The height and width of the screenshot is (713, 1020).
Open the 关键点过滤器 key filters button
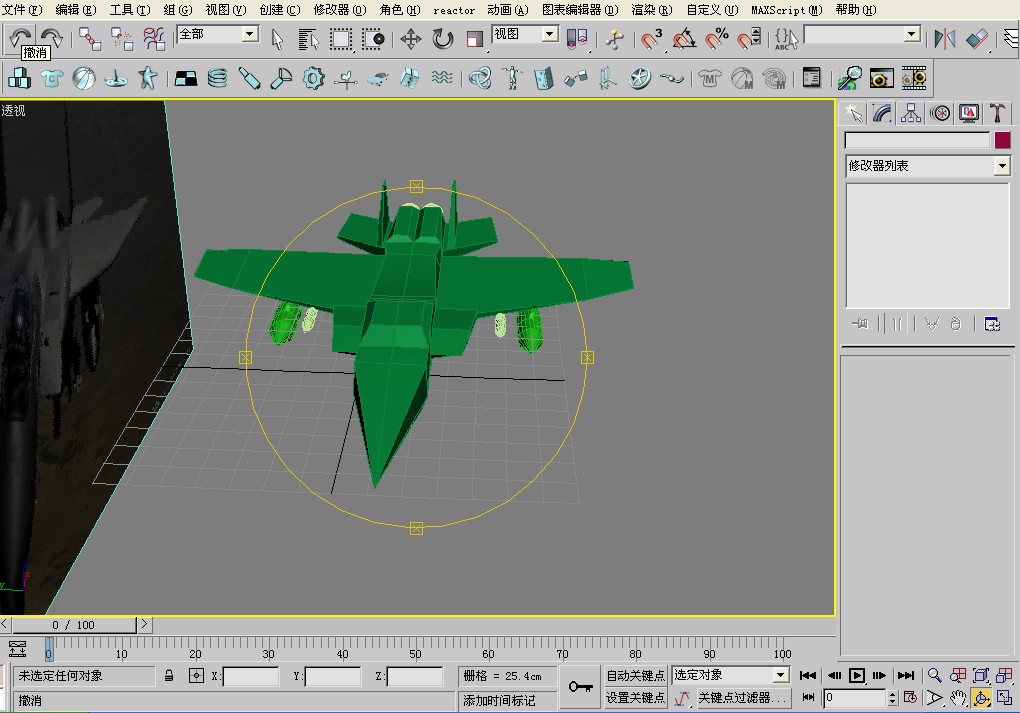[x=742, y=698]
